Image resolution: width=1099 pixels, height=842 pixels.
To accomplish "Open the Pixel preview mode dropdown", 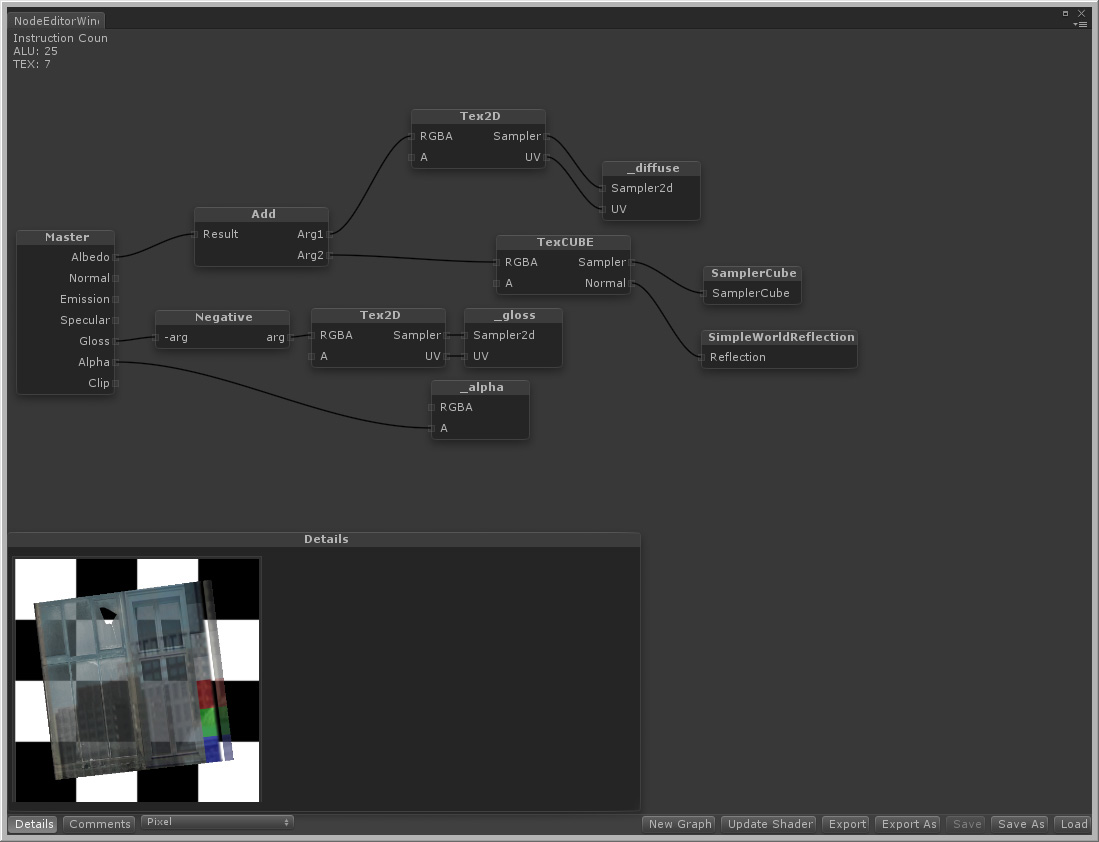I will point(217,821).
